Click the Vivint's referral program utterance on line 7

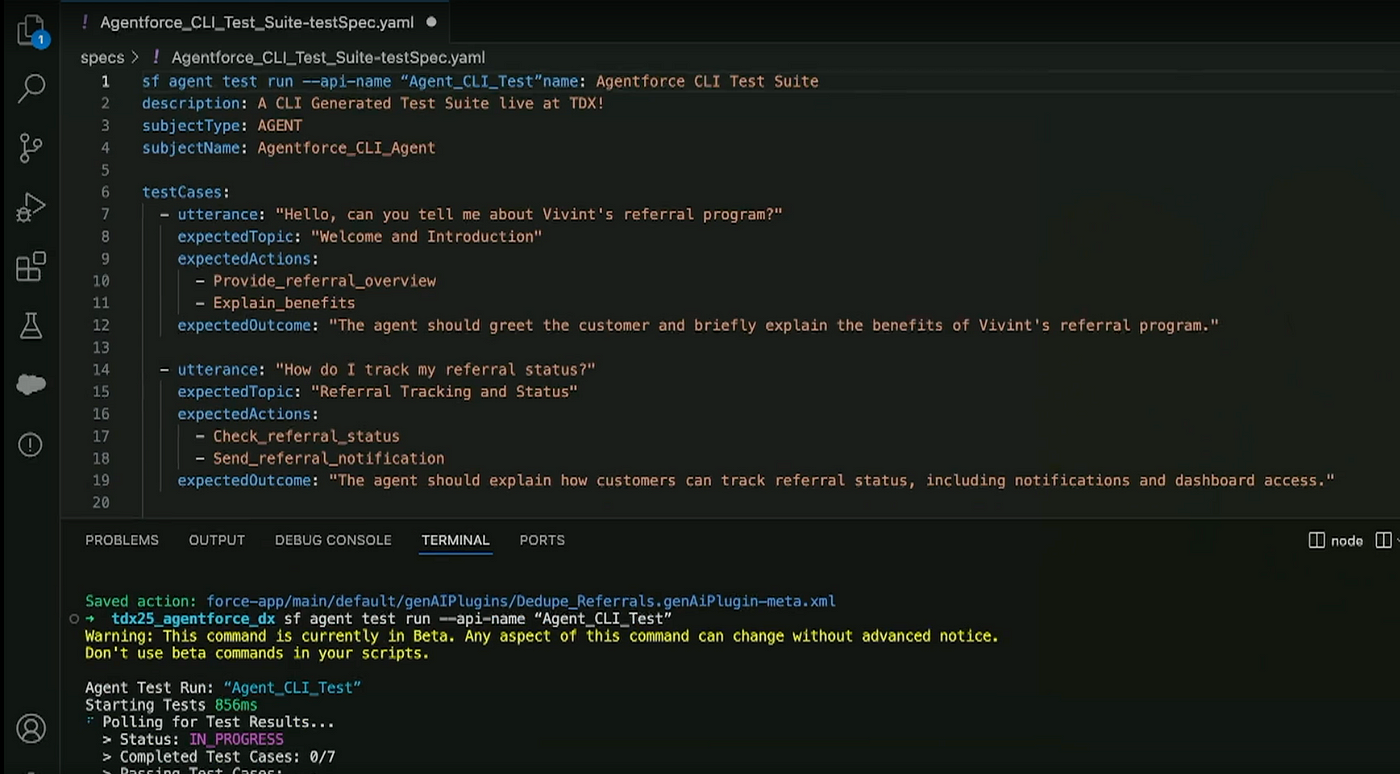528,214
